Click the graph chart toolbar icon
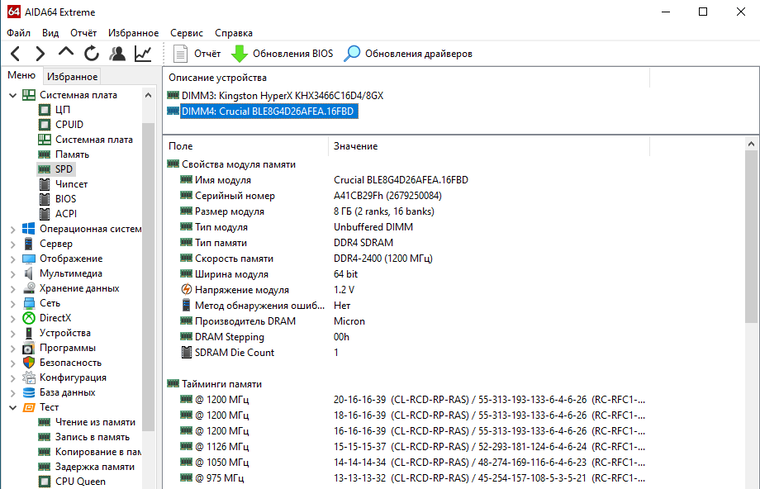This screenshot has width=760, height=489. pos(143,53)
